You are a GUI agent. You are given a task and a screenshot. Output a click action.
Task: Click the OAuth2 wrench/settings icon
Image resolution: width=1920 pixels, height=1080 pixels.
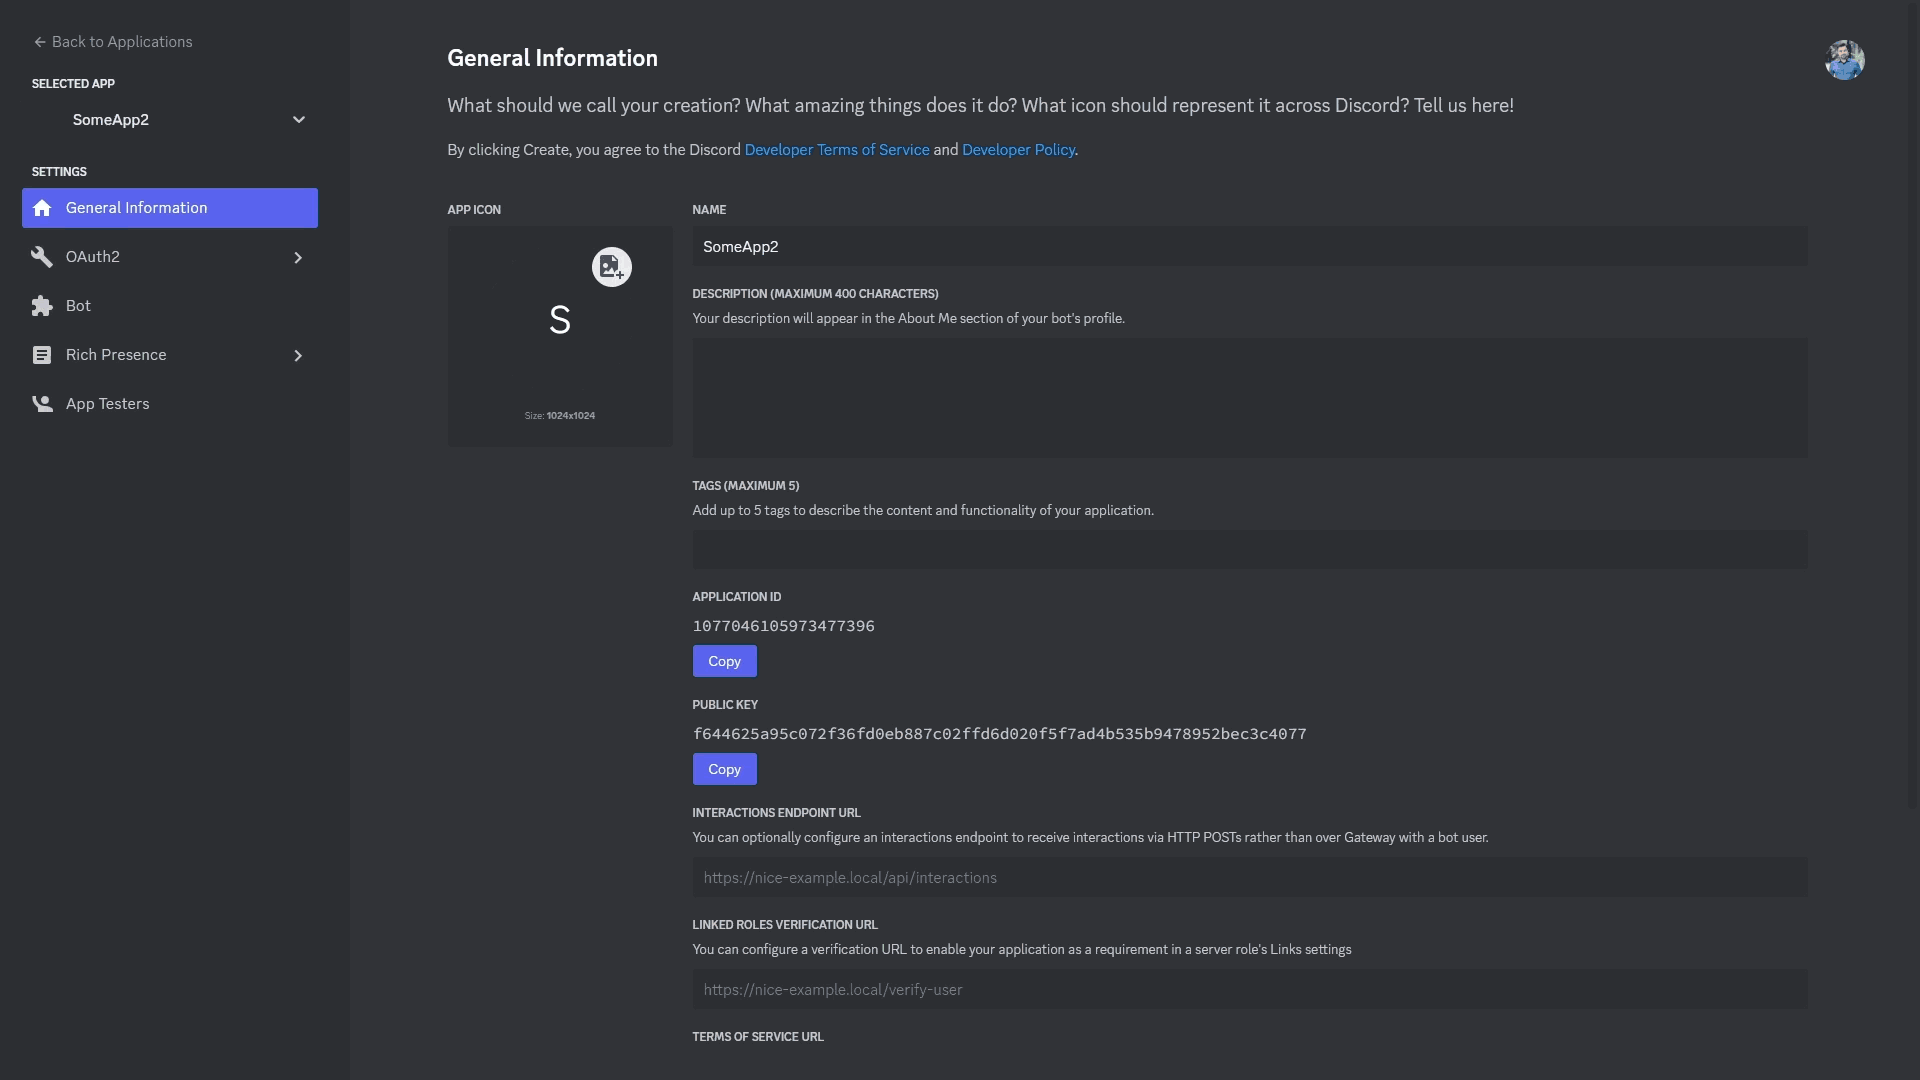click(x=42, y=257)
